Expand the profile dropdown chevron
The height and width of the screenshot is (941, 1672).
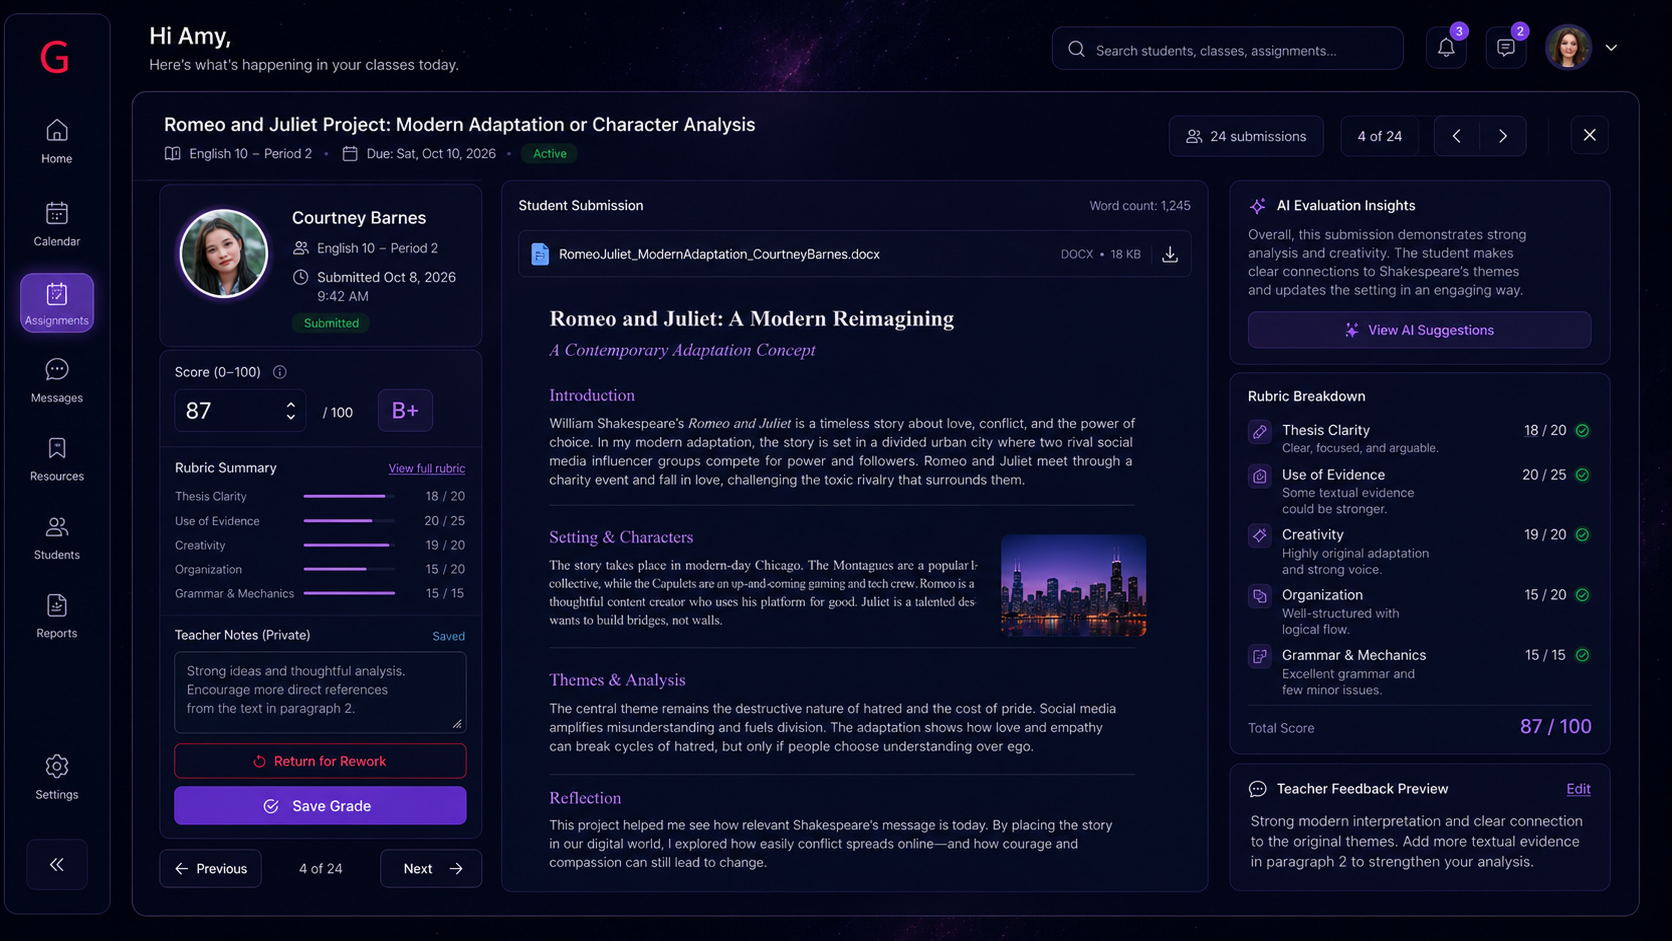click(1611, 48)
